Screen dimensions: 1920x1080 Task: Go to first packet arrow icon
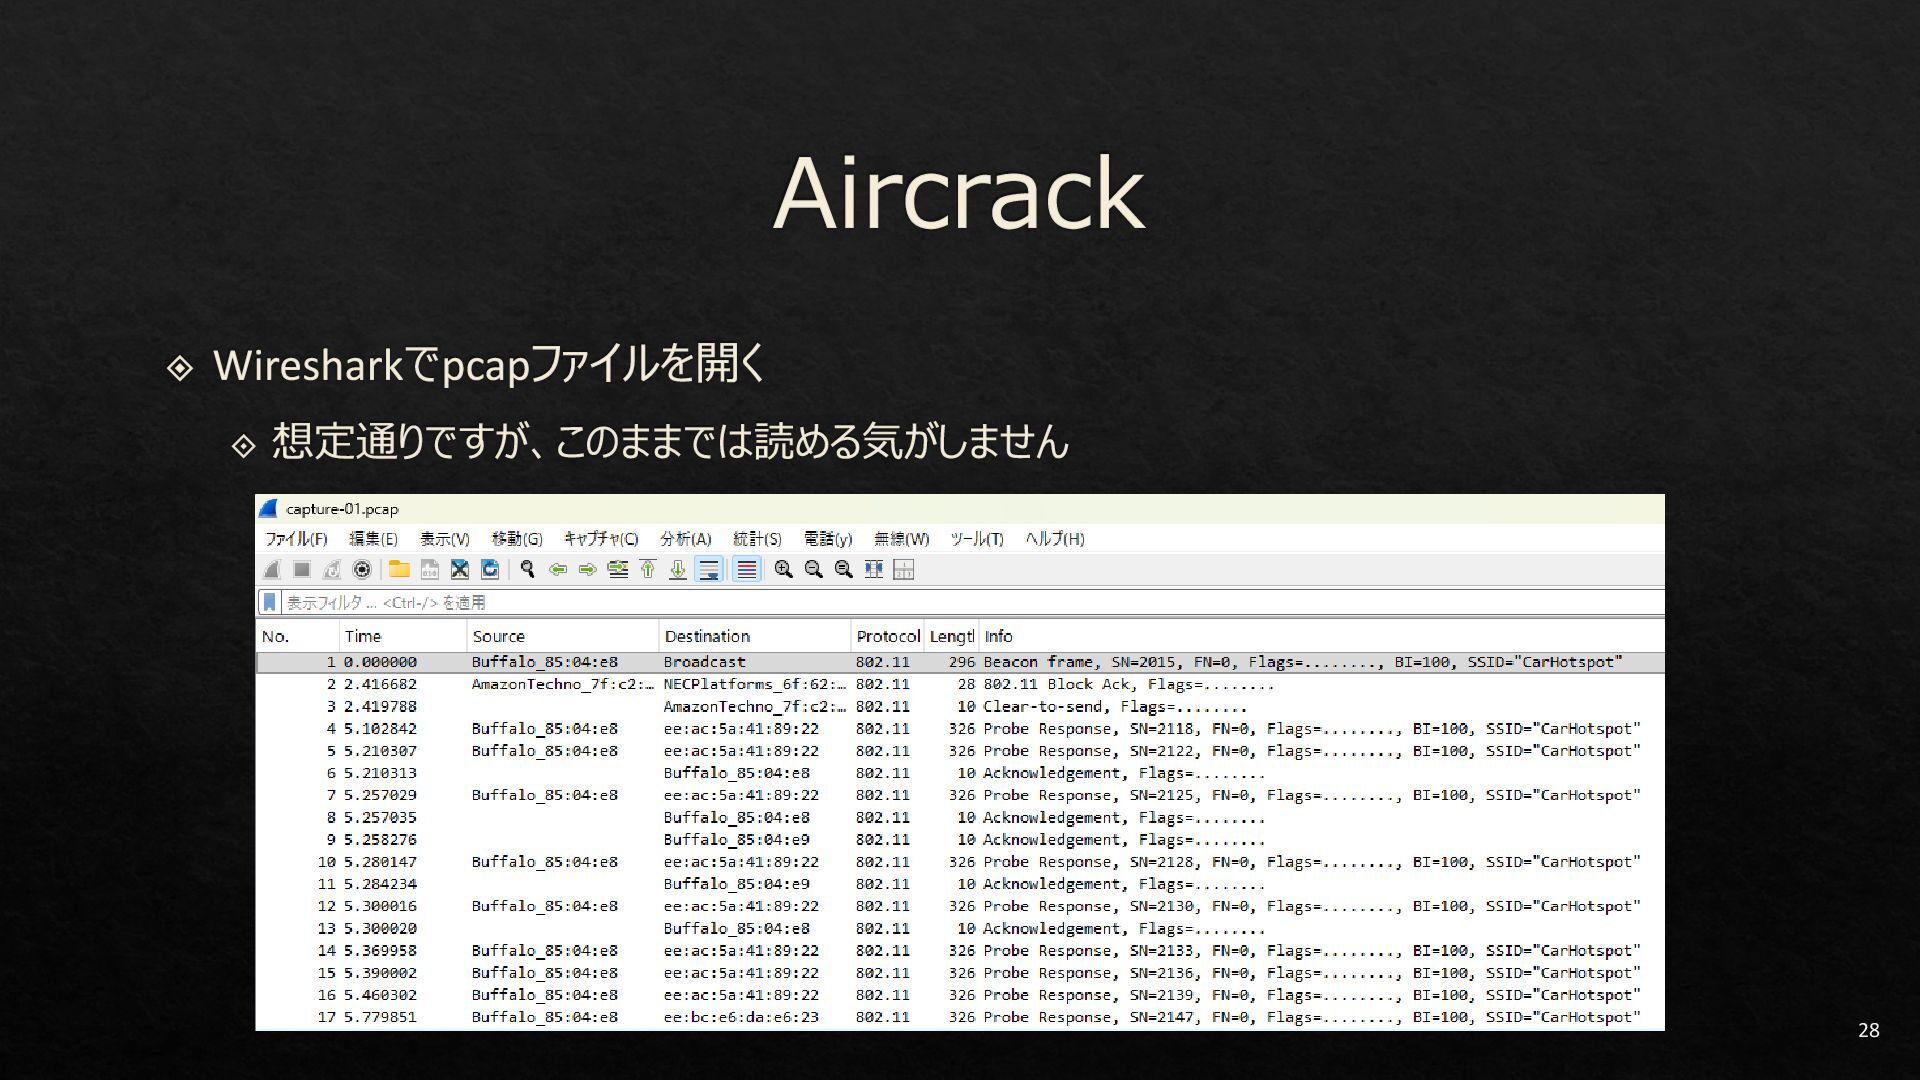tap(647, 570)
